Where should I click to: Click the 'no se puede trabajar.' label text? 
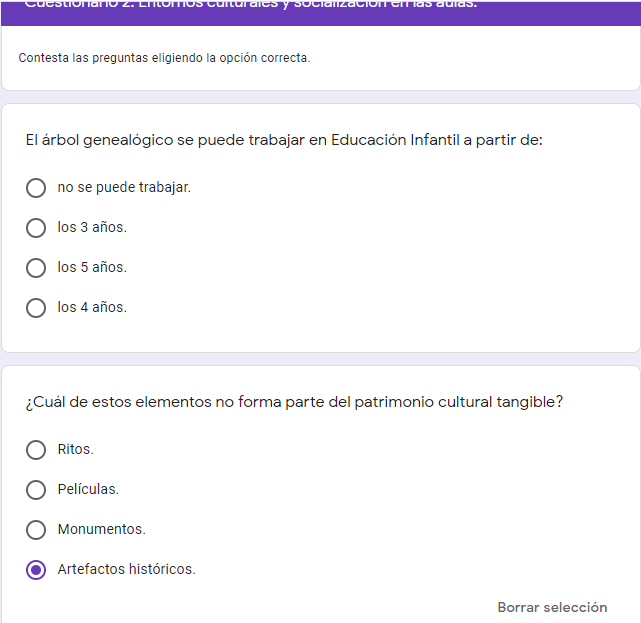[x=124, y=188]
